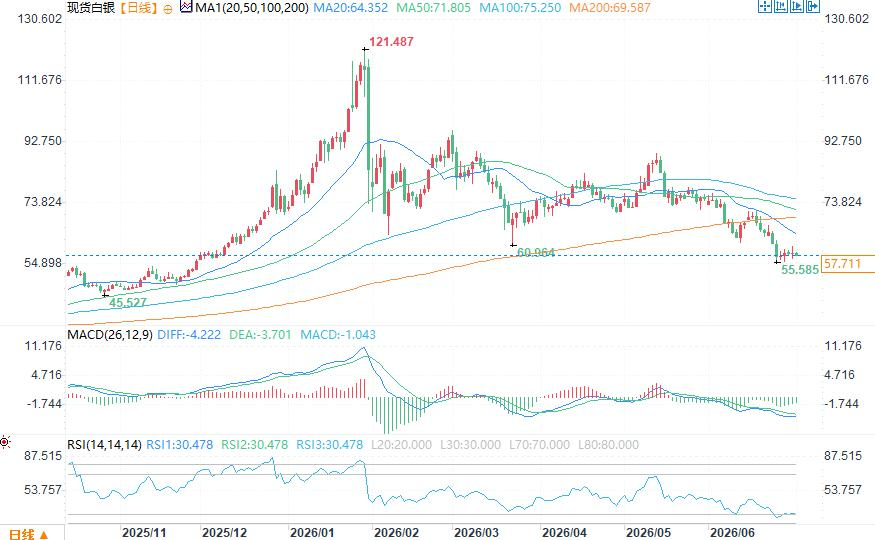Image resolution: width=875 pixels, height=540 pixels.
Task: Select the RSI(14,14,14) indicator label
Action: point(104,445)
